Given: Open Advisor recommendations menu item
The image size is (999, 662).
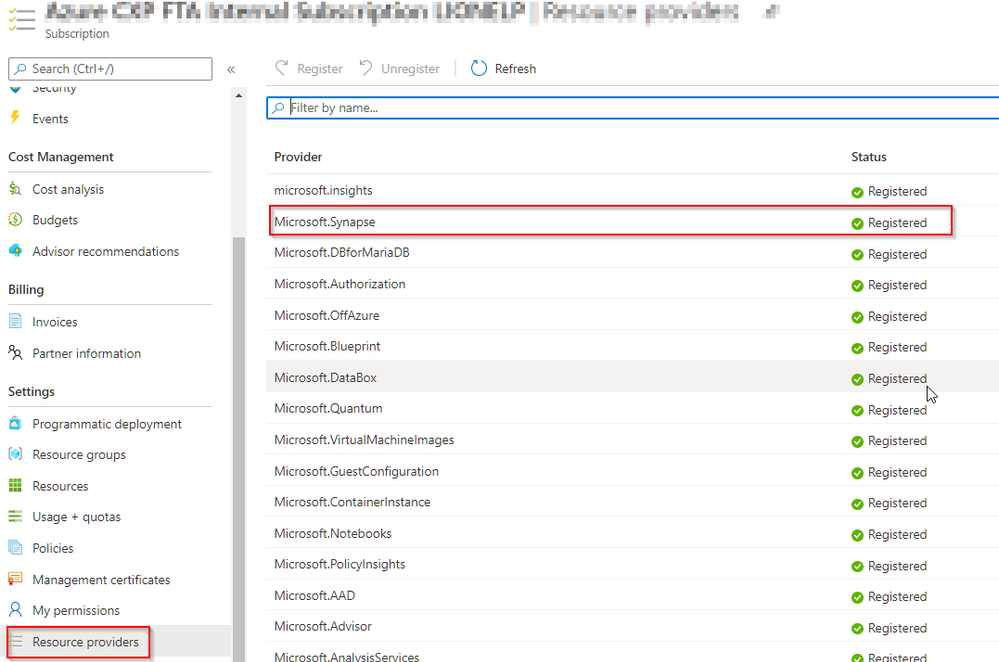Looking at the screenshot, I should [106, 251].
